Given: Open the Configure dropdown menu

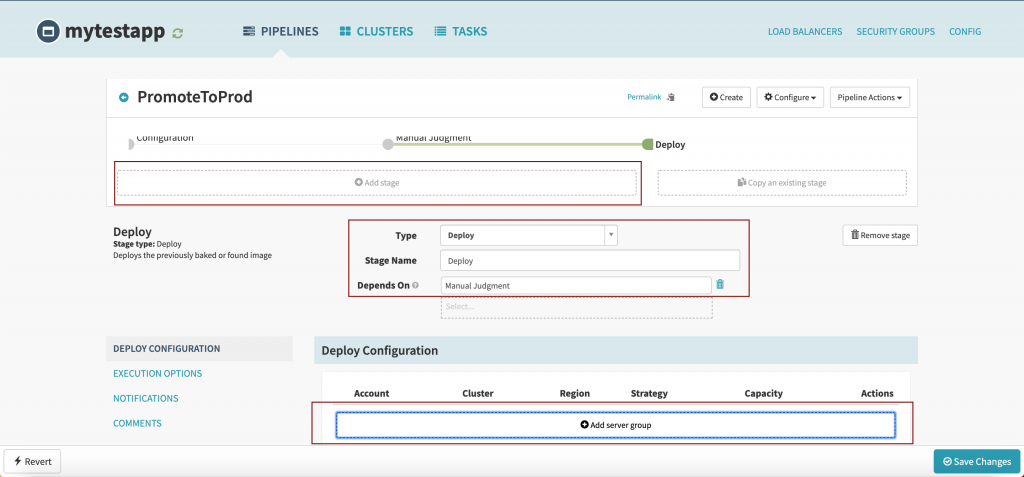Looking at the screenshot, I should click(x=789, y=97).
